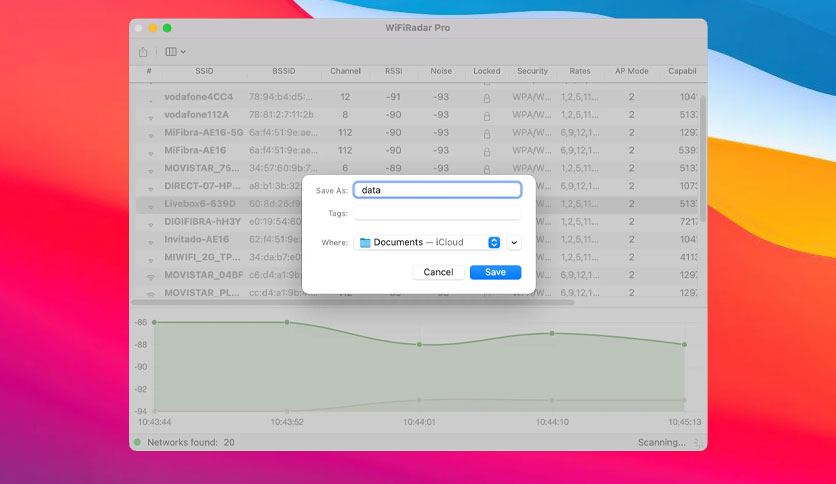The width and height of the screenshot is (836, 484).
Task: Click the yellow minimize window button
Action: point(152,28)
